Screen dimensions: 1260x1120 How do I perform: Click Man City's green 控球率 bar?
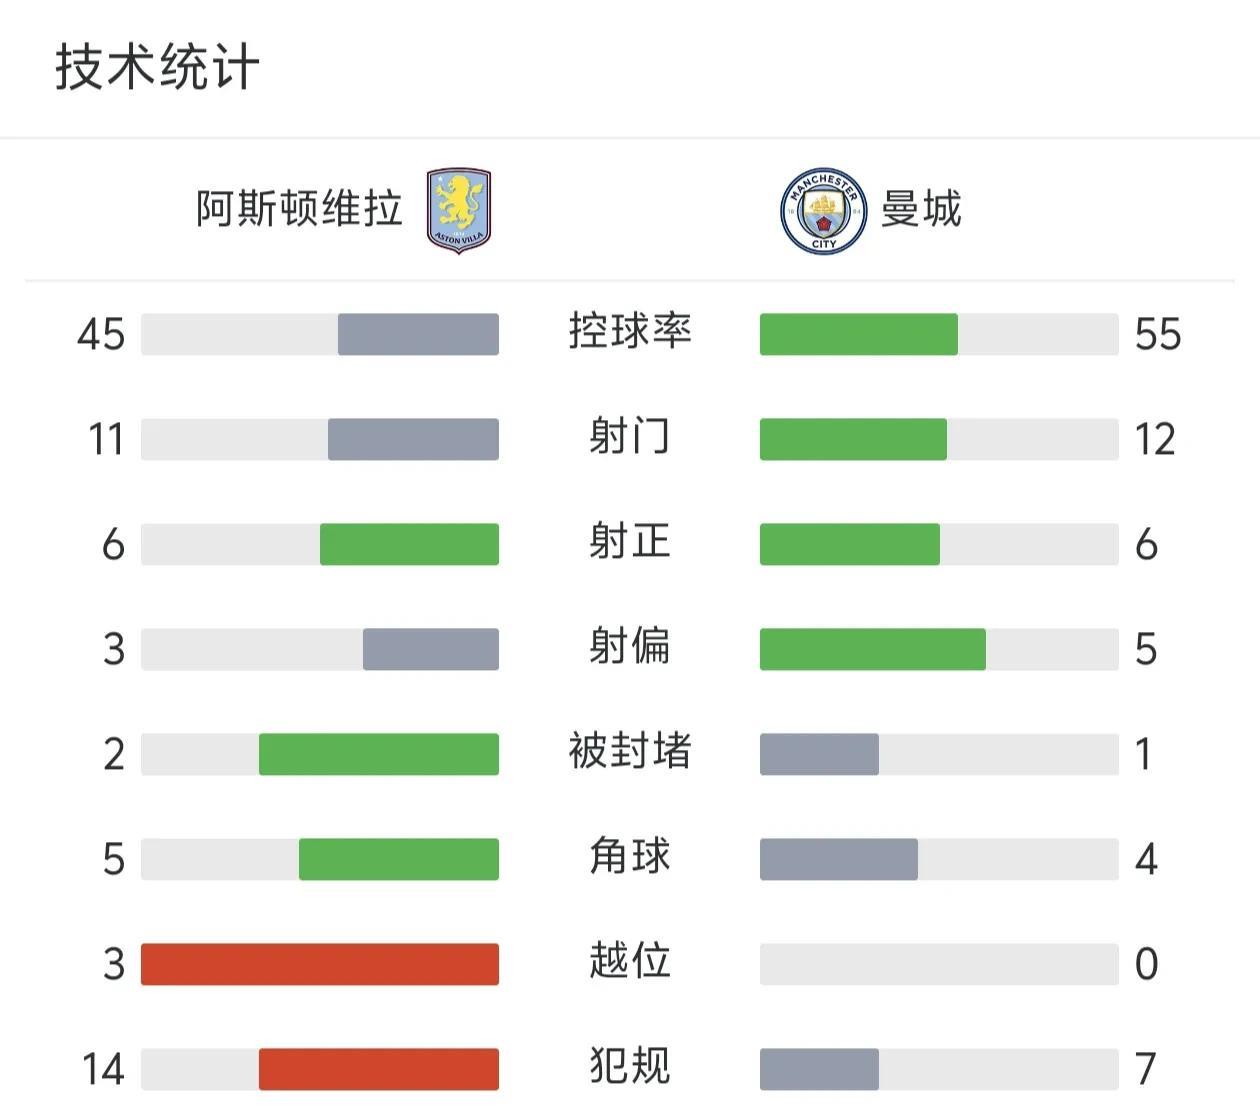click(x=859, y=334)
